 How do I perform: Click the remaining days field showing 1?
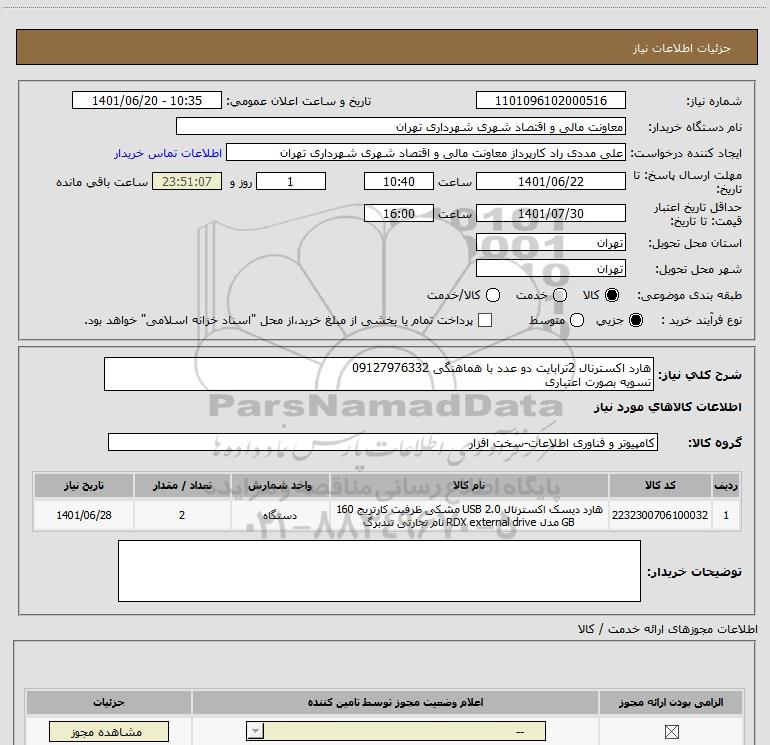[x=291, y=181]
